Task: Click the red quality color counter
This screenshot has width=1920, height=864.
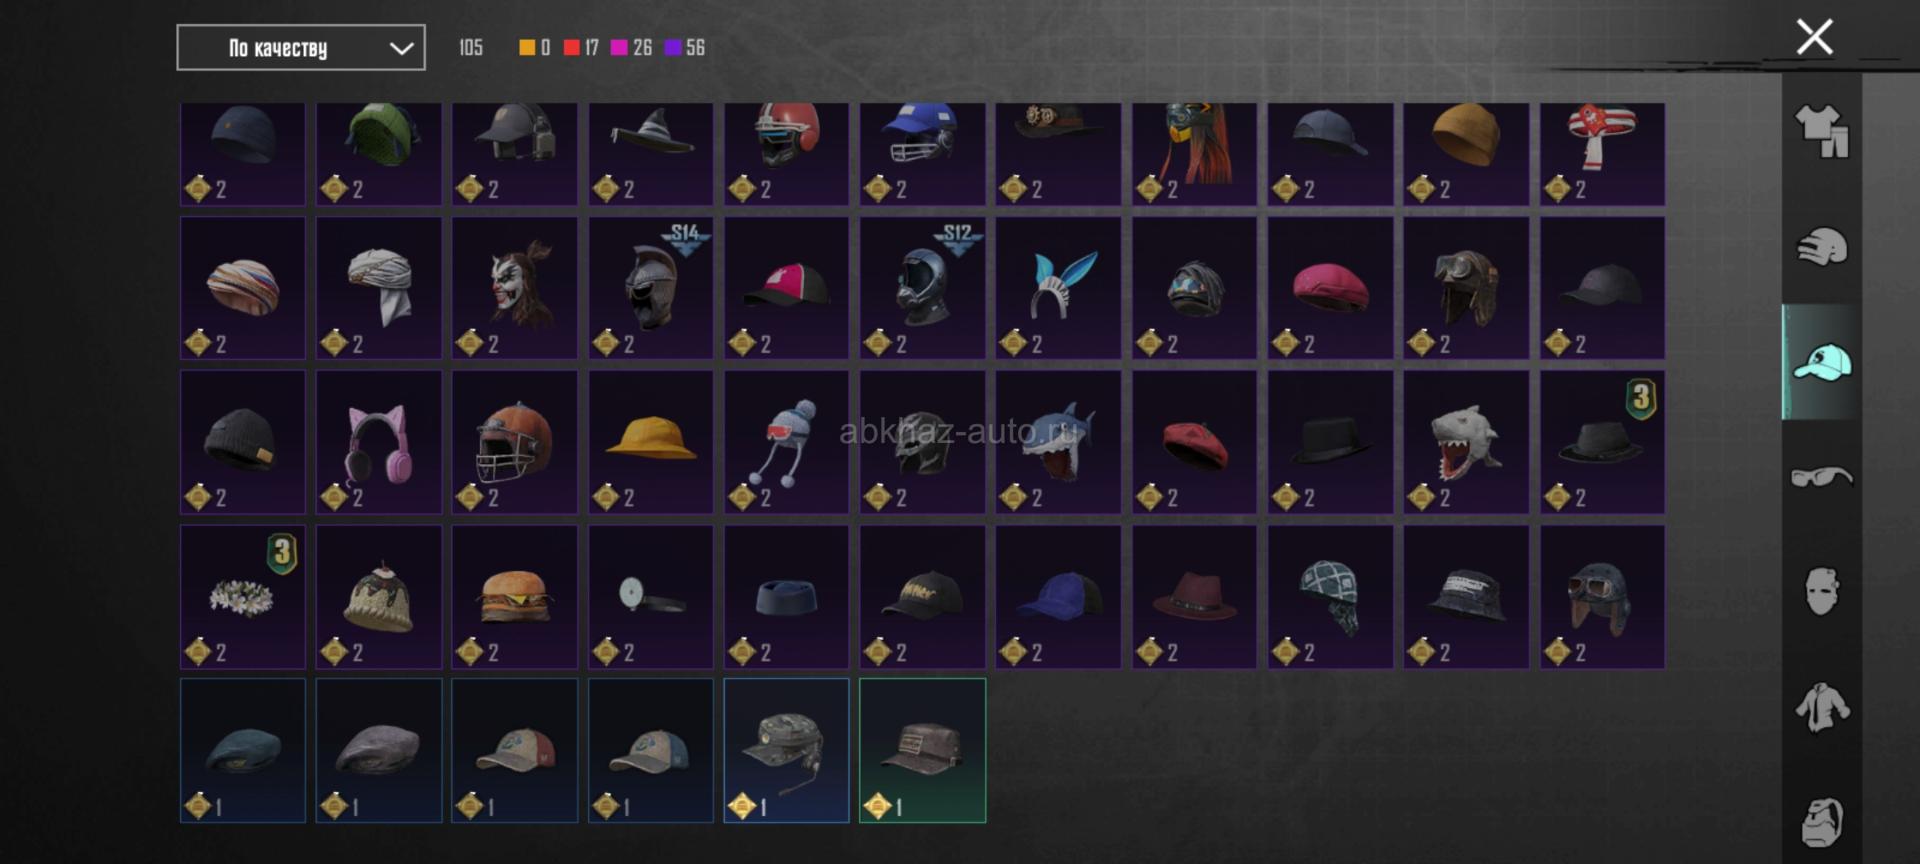Action: [x=581, y=48]
